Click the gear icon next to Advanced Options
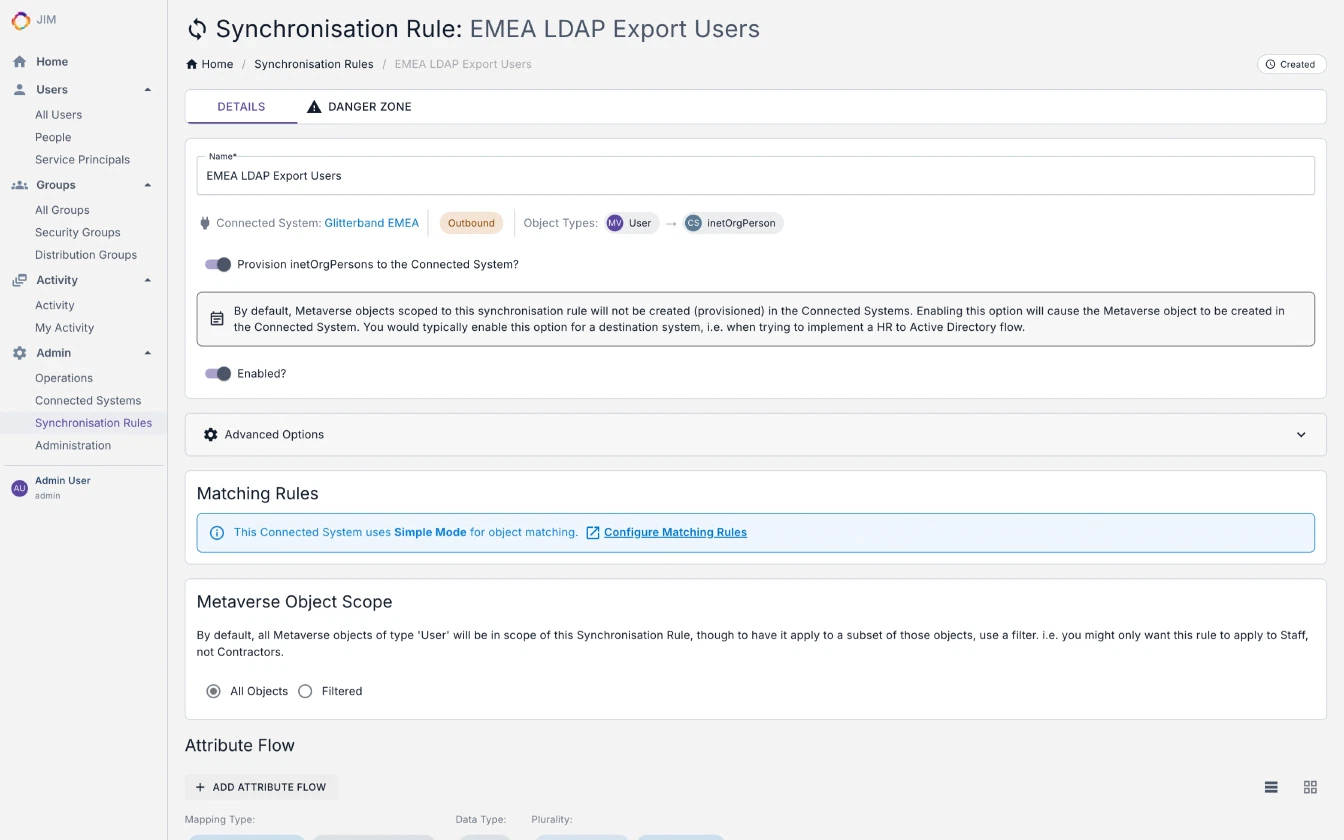The height and width of the screenshot is (840, 1344). (x=210, y=434)
